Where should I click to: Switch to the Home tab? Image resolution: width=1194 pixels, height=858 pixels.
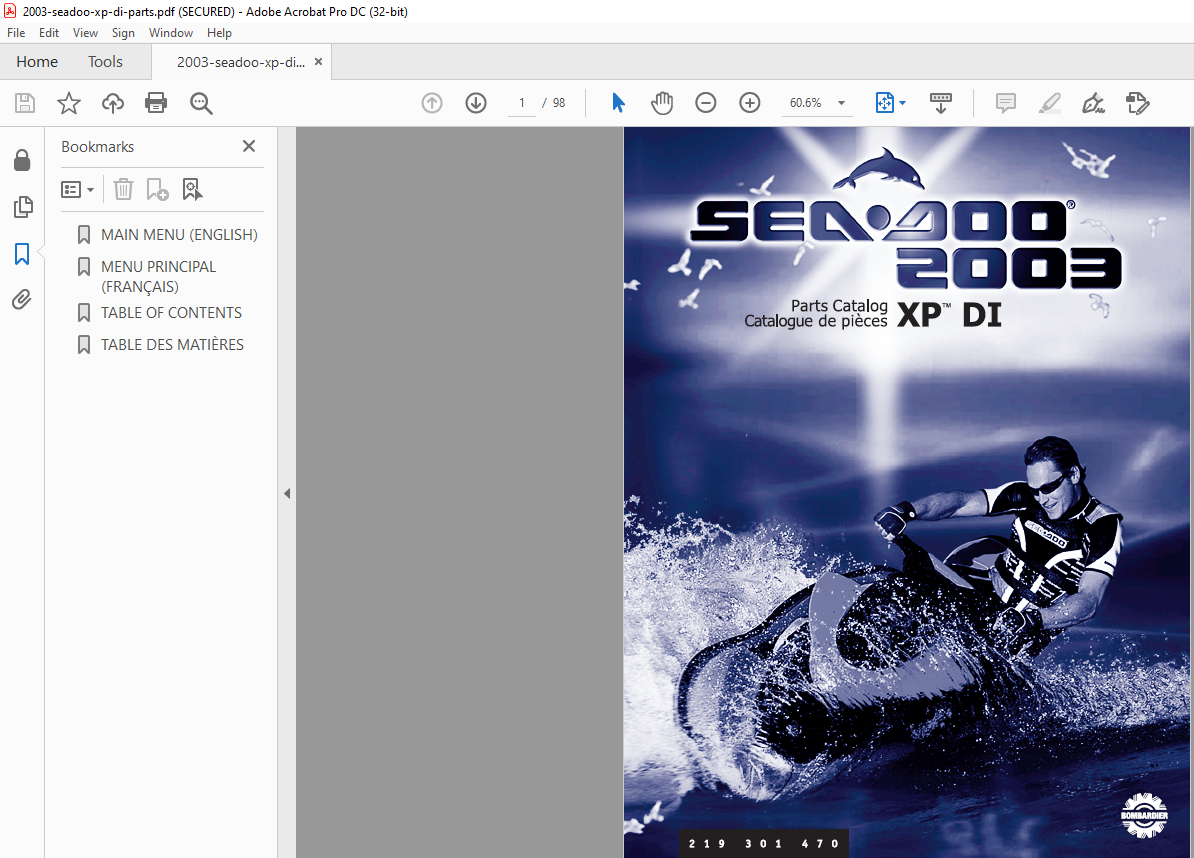pos(37,62)
